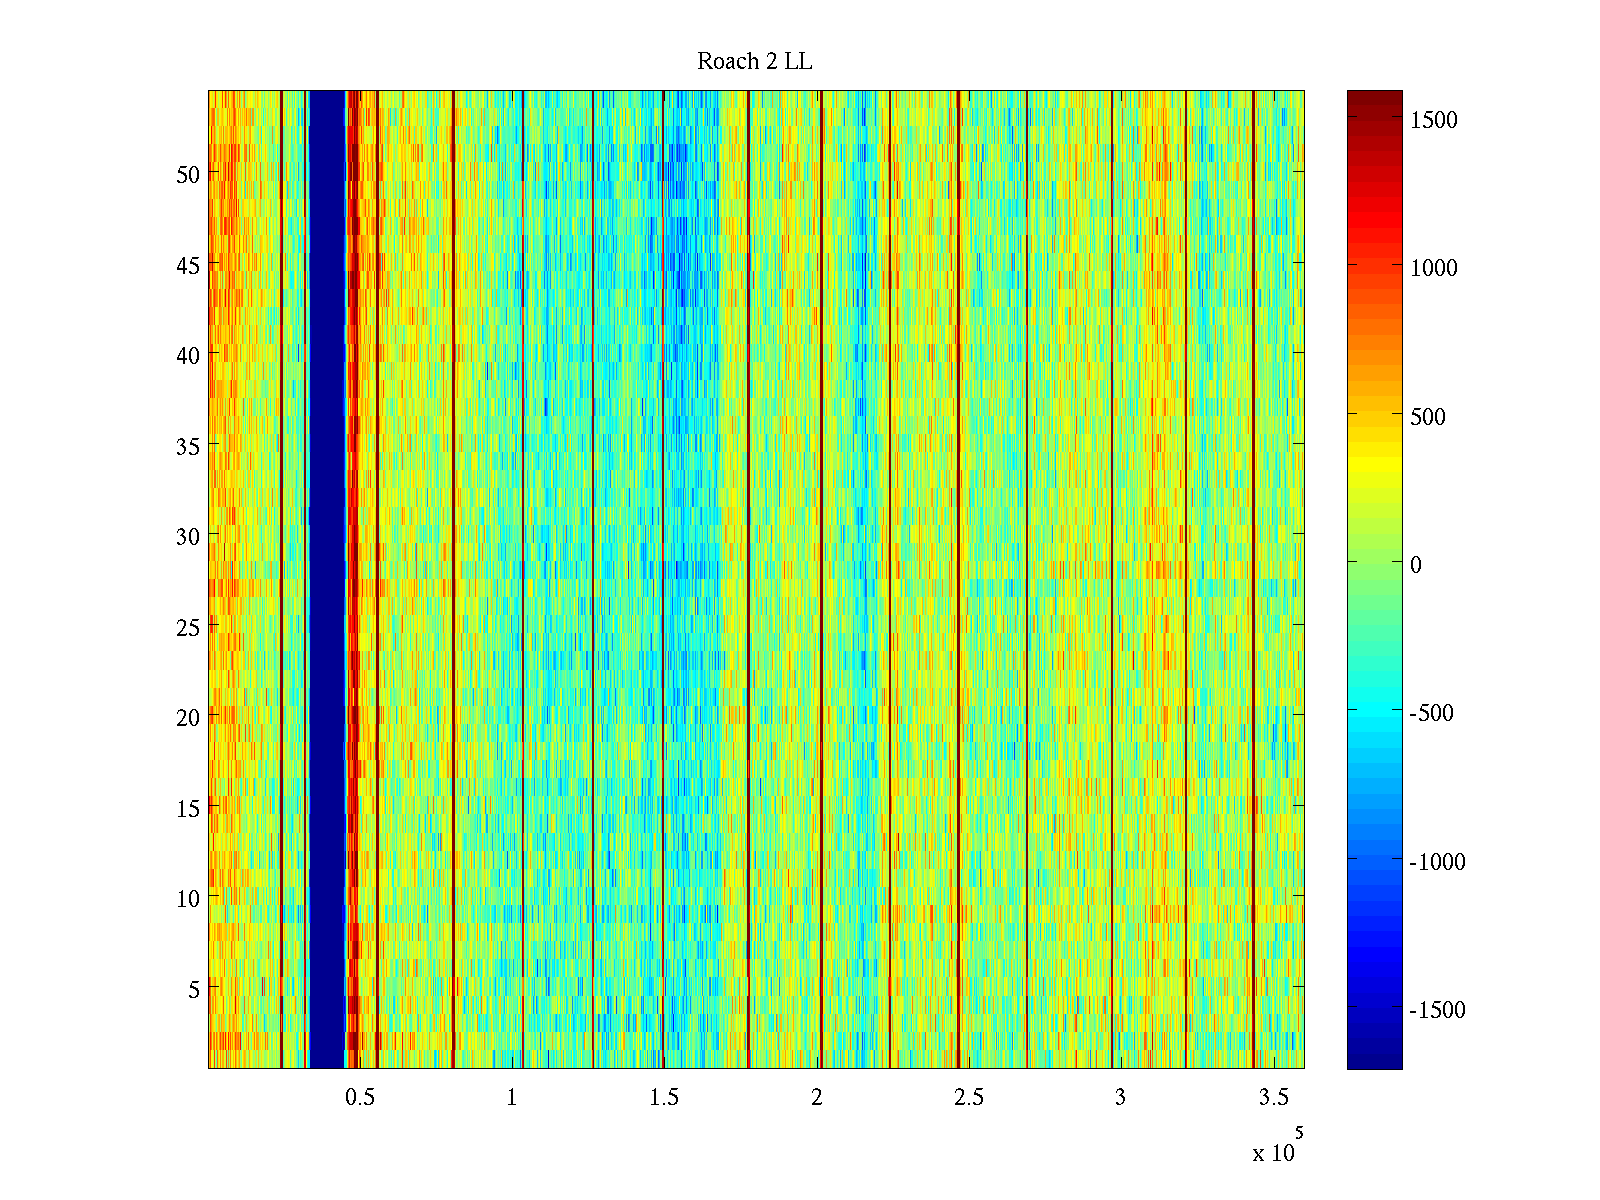Click the x-axis tick label 0.5
This screenshot has height=1200, width=1600.
pos(360,1098)
